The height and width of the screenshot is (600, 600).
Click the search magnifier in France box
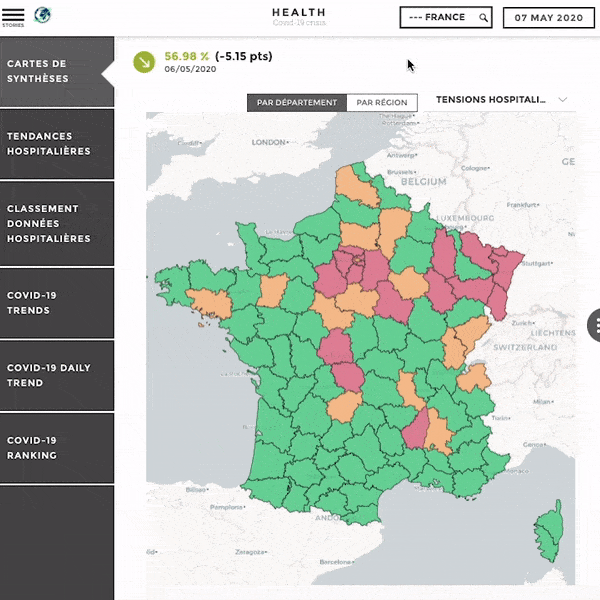click(483, 18)
